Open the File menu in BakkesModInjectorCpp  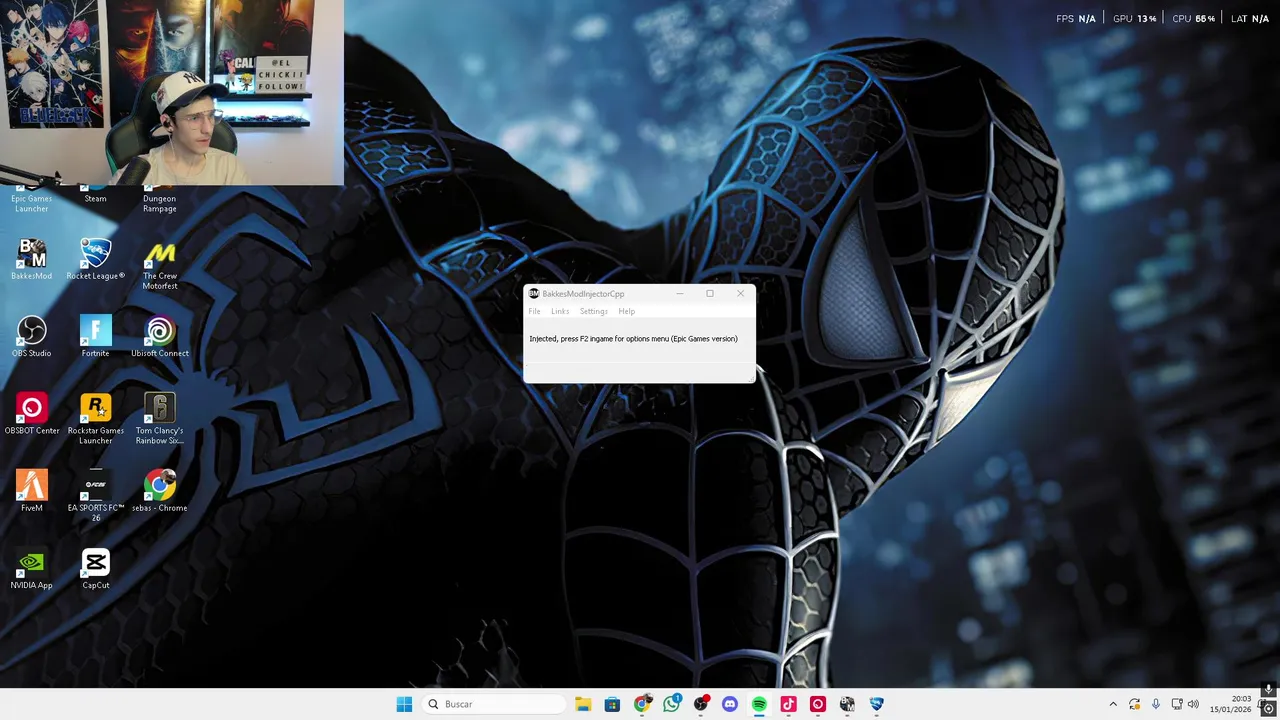click(534, 311)
